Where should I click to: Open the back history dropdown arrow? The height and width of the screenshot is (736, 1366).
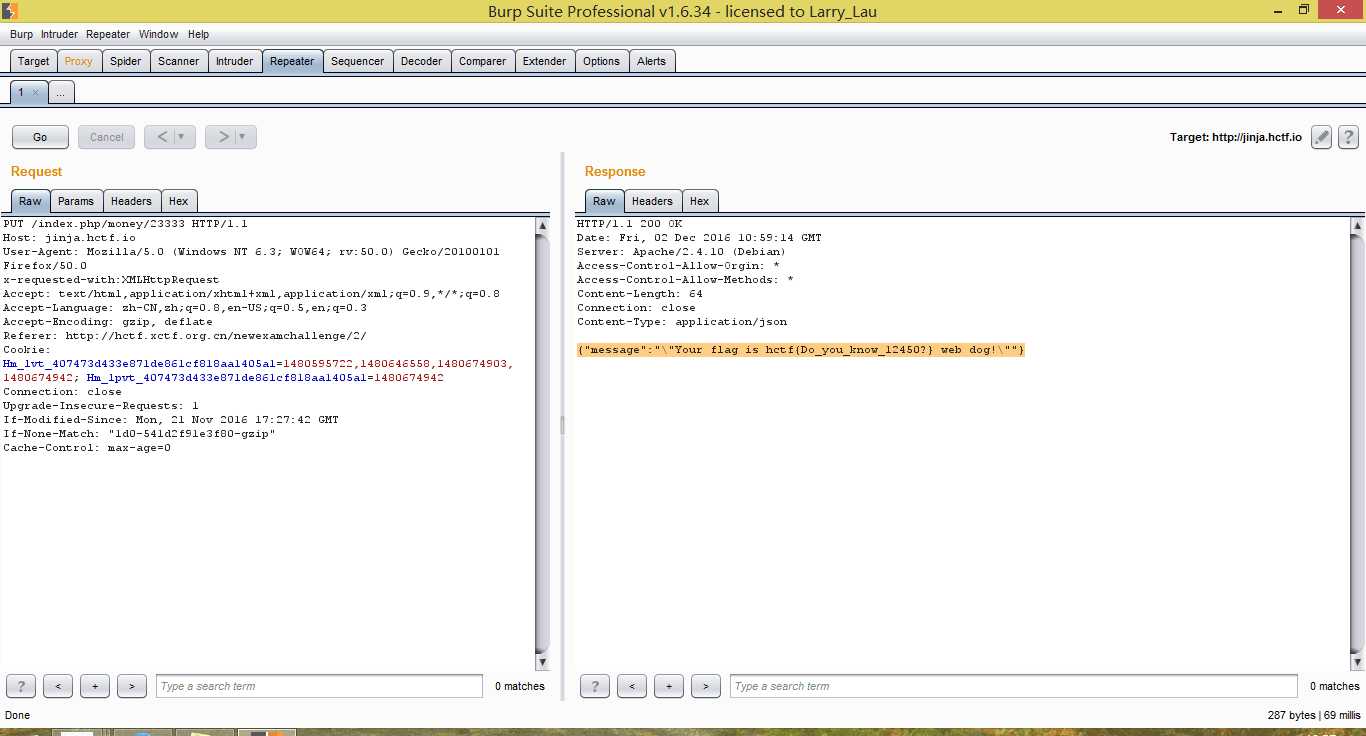coord(182,137)
